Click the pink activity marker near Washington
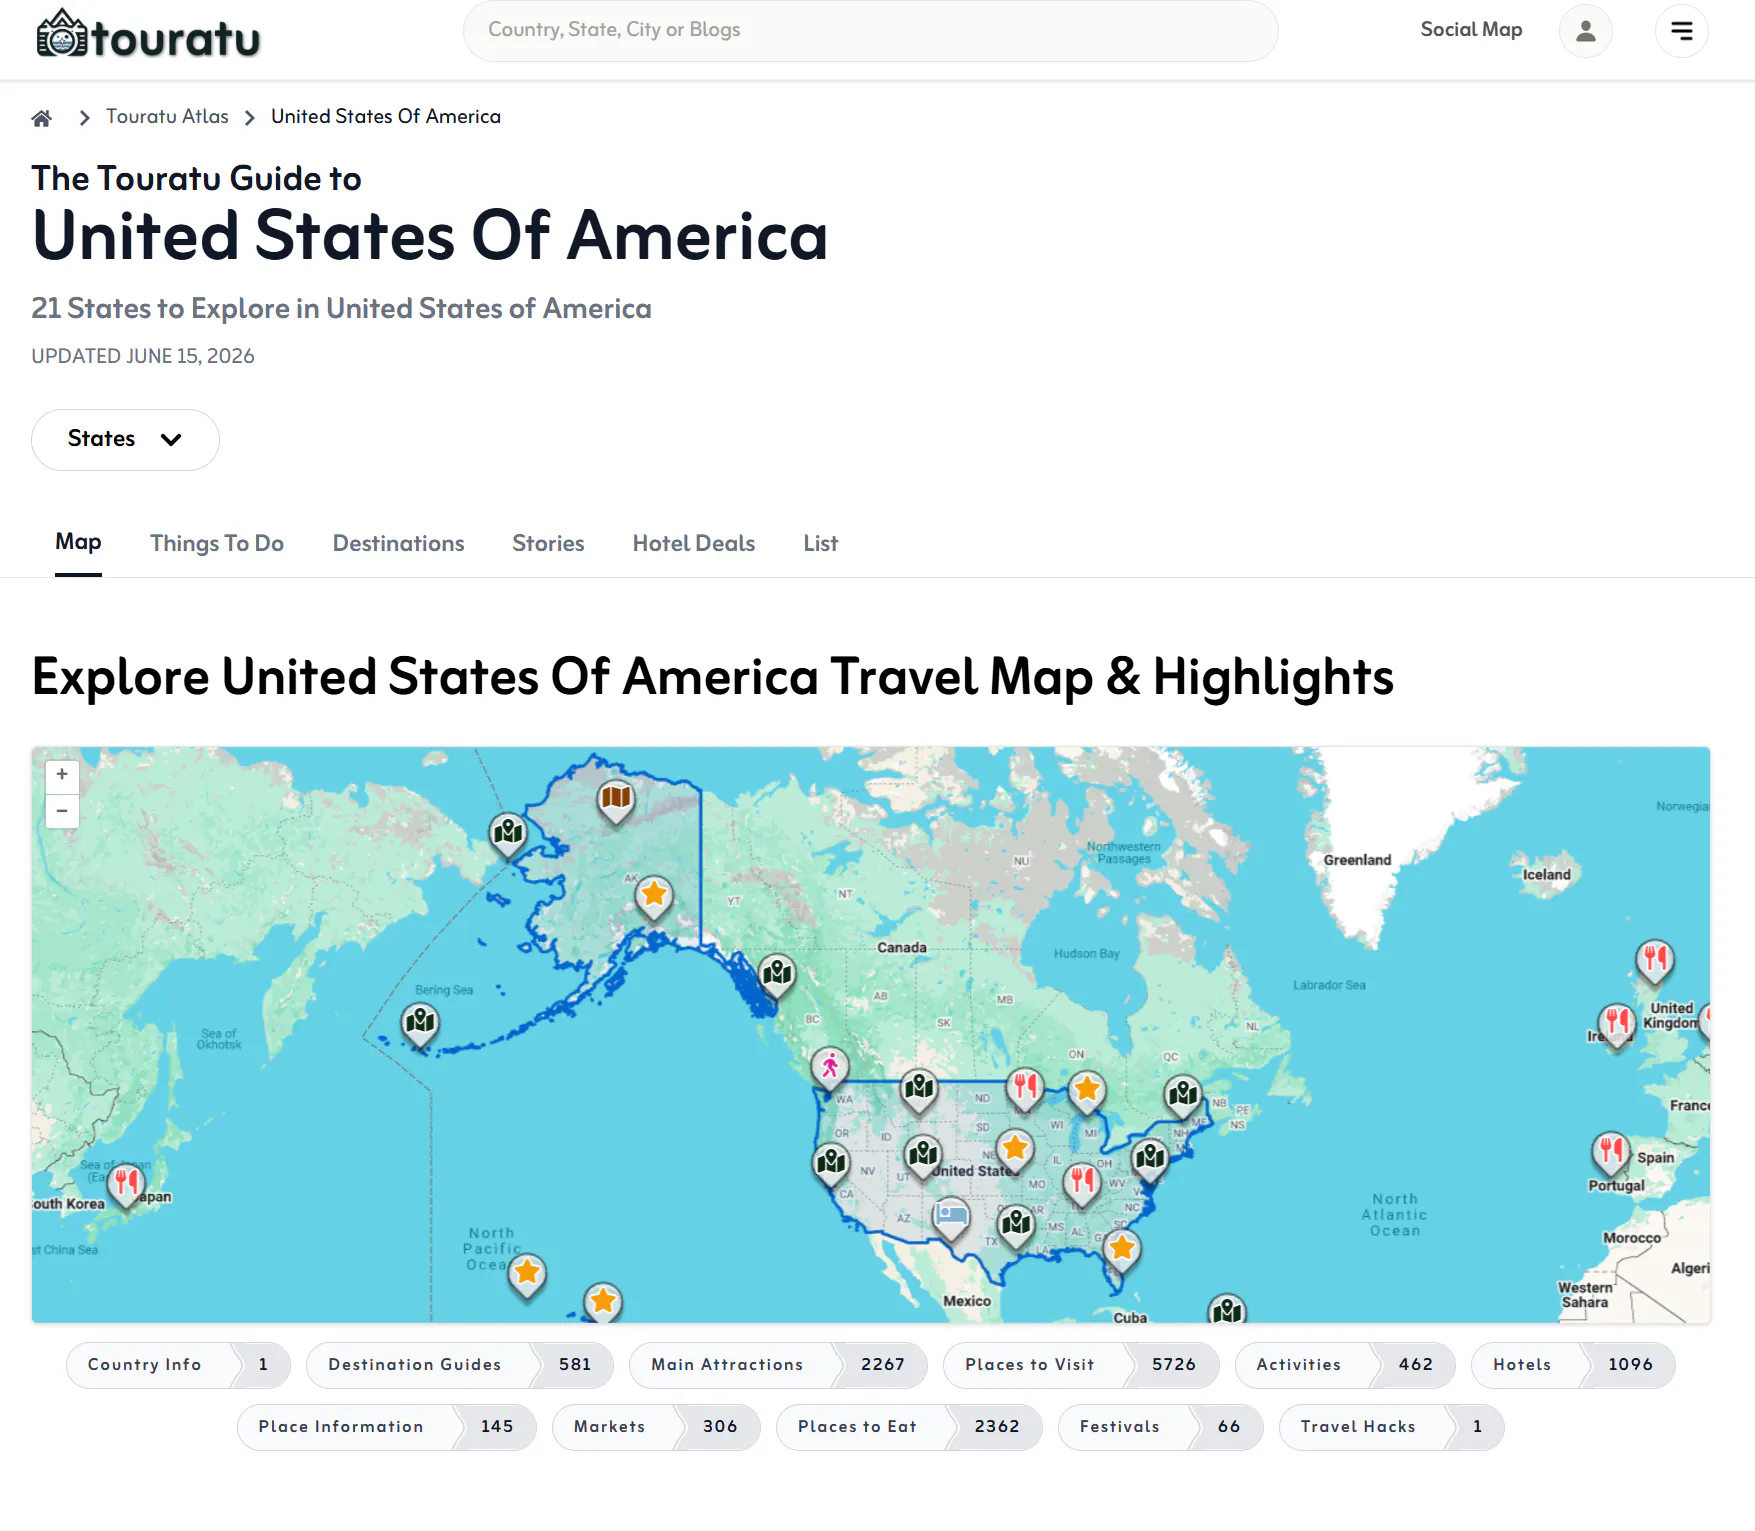 point(830,1068)
